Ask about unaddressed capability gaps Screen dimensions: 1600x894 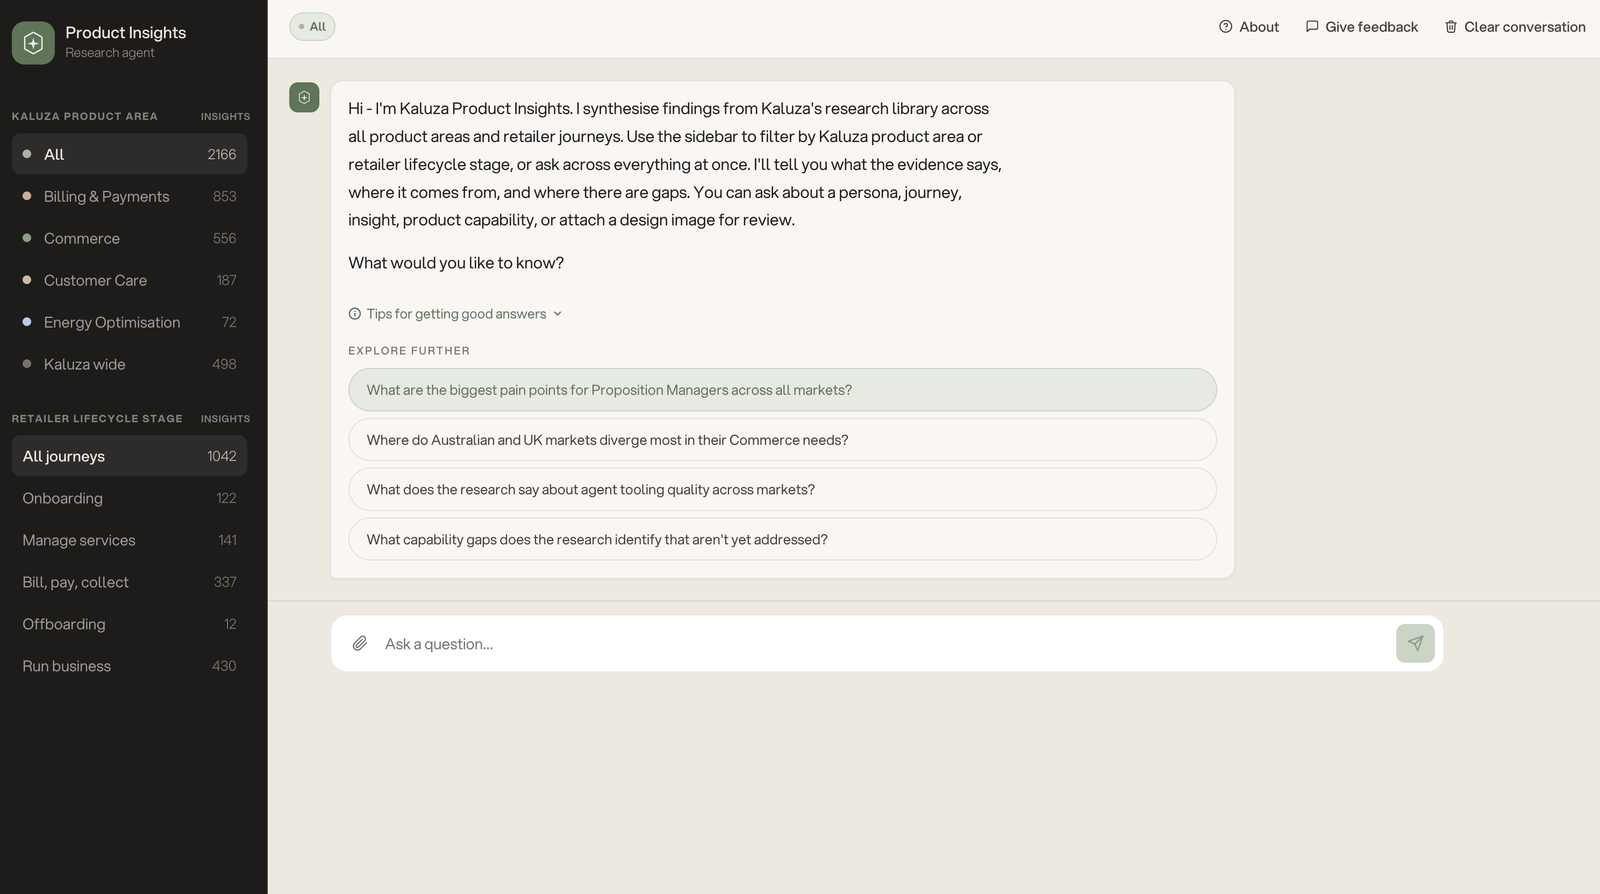click(782, 539)
